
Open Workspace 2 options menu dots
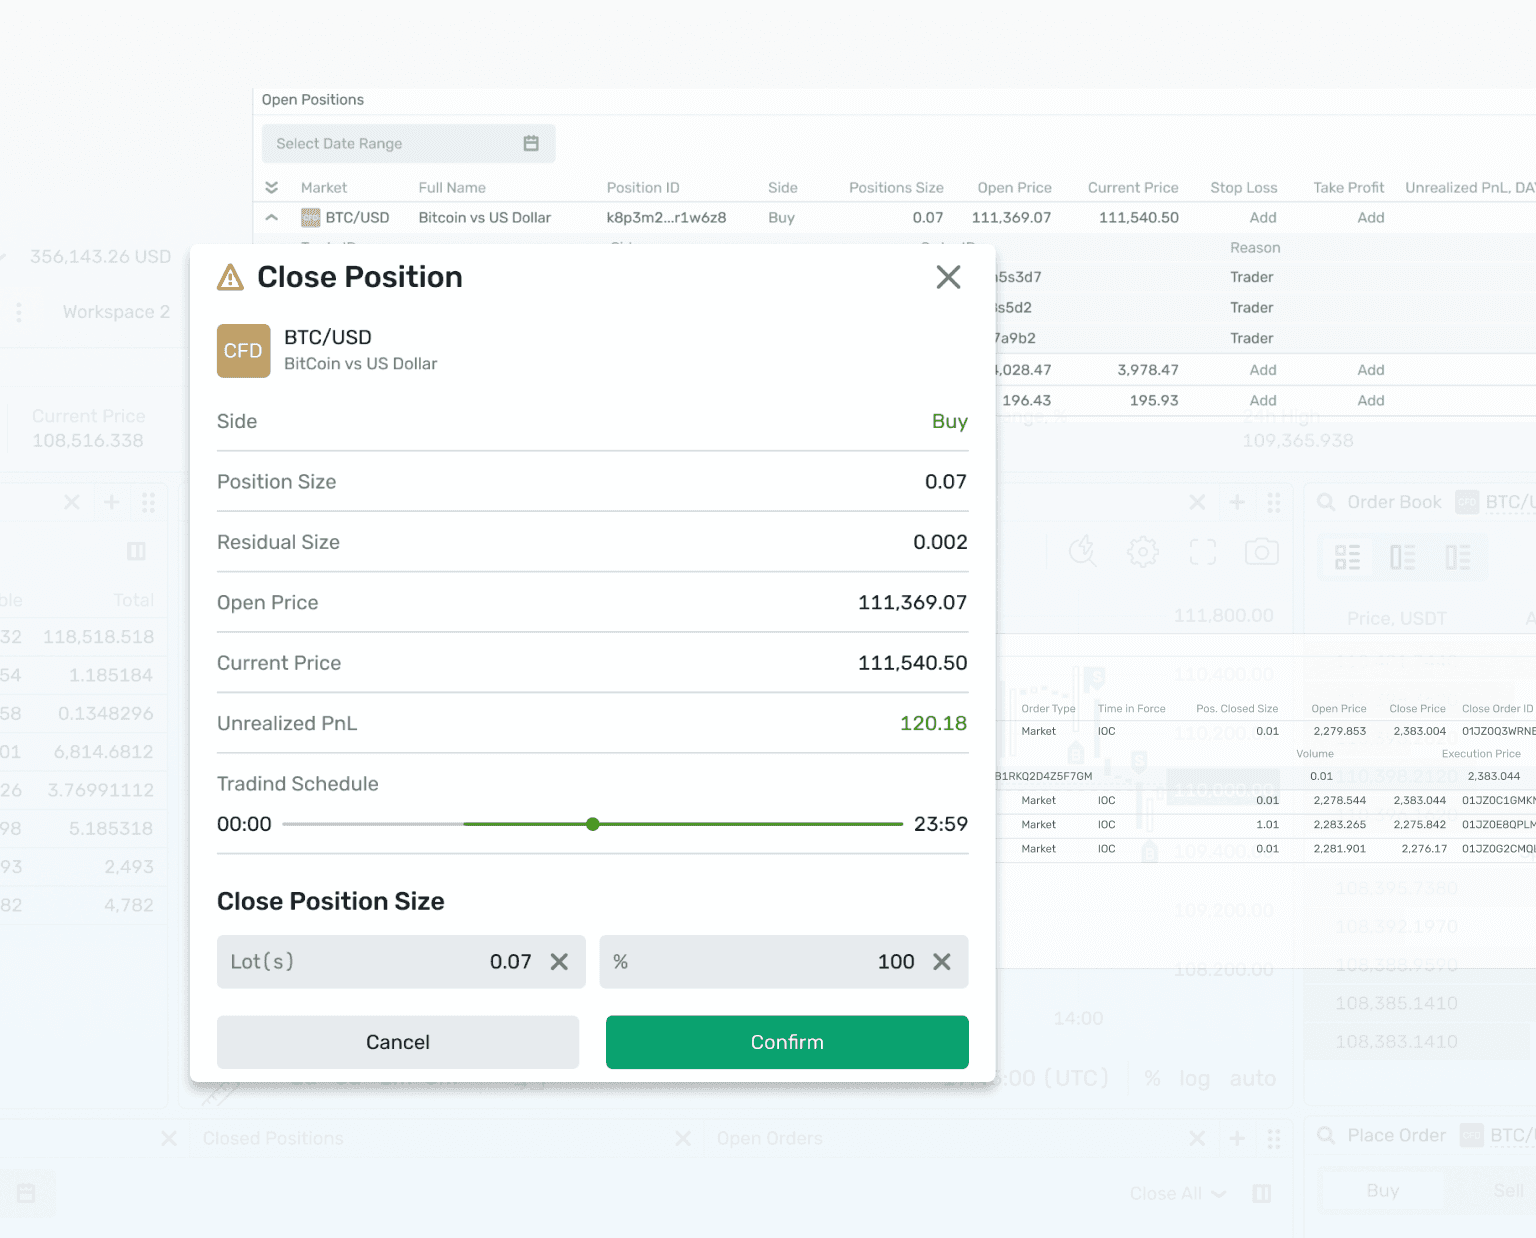click(x=19, y=312)
